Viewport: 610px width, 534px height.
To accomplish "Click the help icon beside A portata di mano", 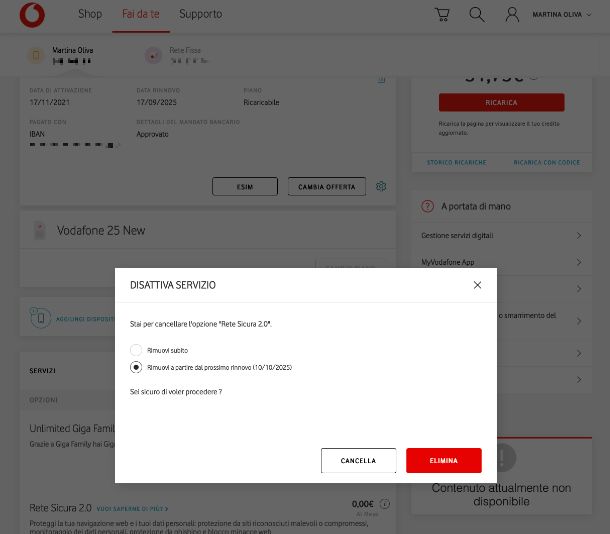I will click(428, 206).
